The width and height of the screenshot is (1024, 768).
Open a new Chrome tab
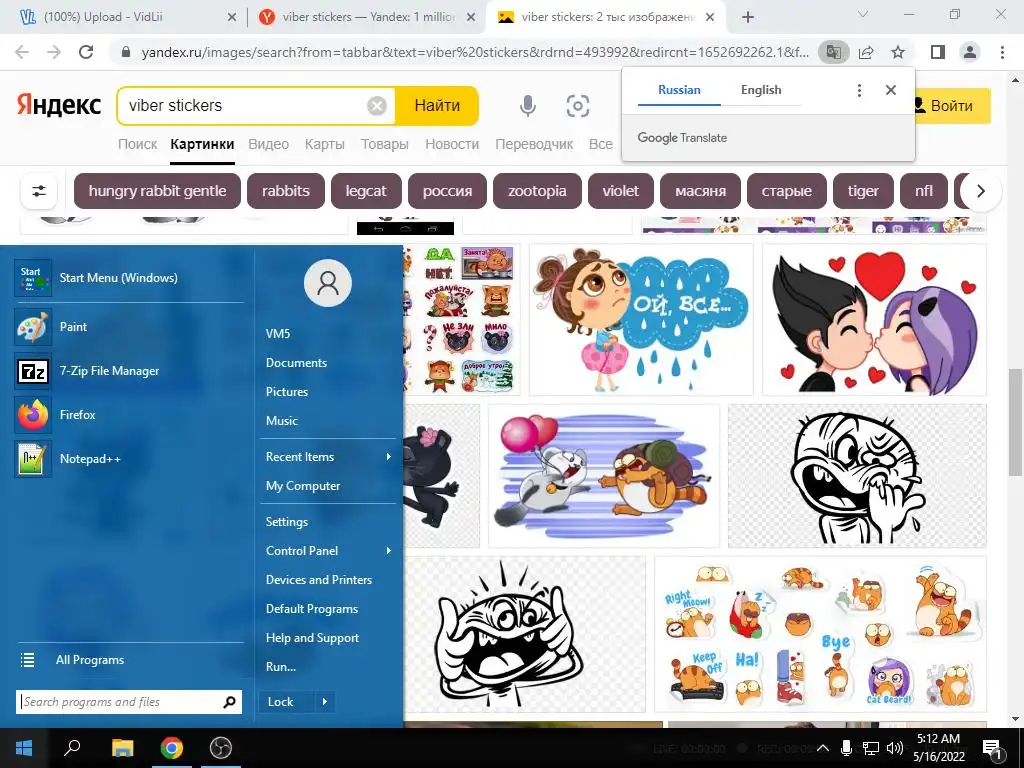click(748, 17)
